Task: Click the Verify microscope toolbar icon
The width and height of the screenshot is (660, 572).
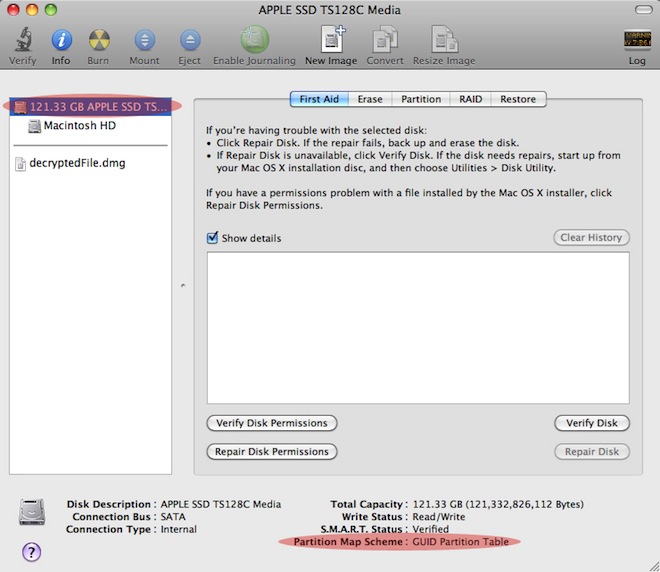Action: coord(23,40)
